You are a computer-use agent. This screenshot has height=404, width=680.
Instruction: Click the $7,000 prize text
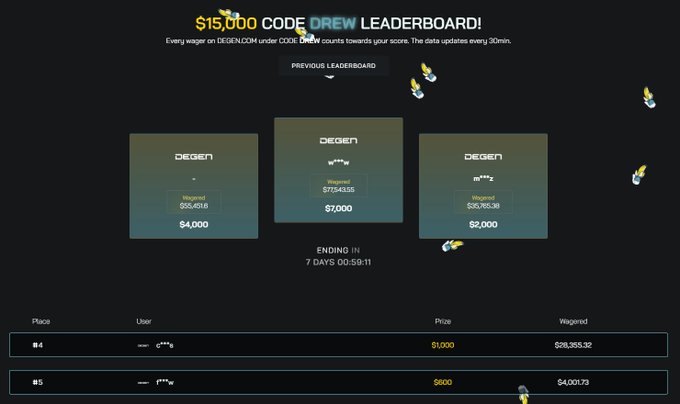(338, 209)
